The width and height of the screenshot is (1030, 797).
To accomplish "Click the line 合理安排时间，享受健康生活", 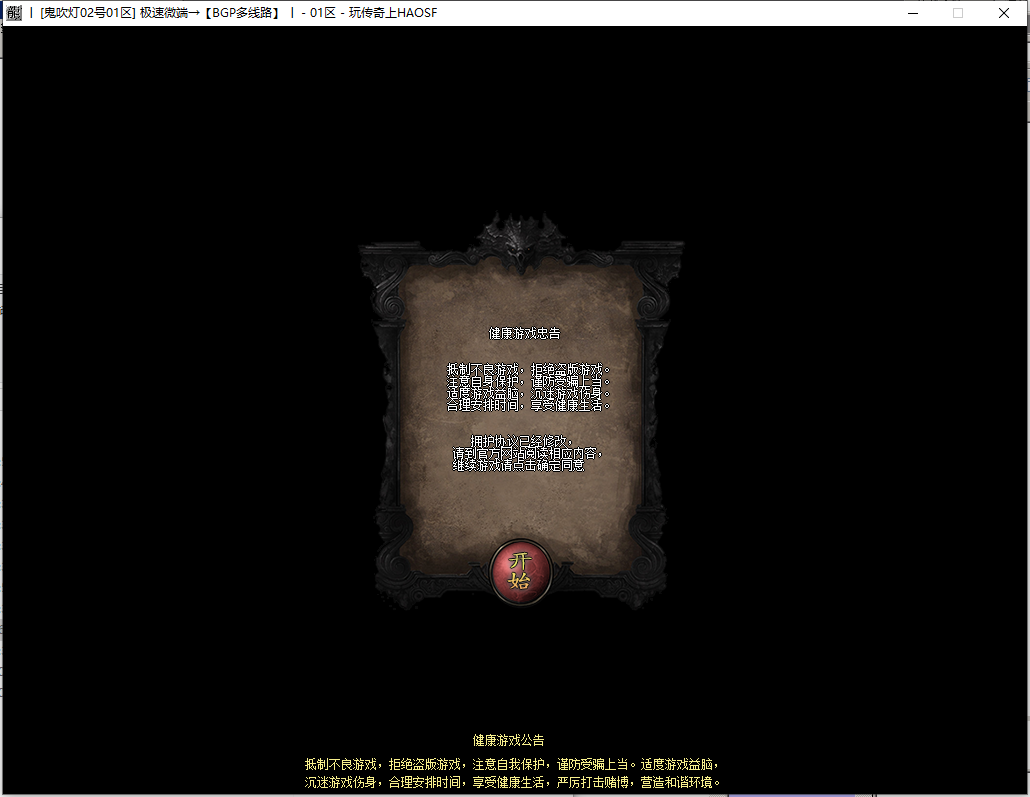I will click(527, 405).
